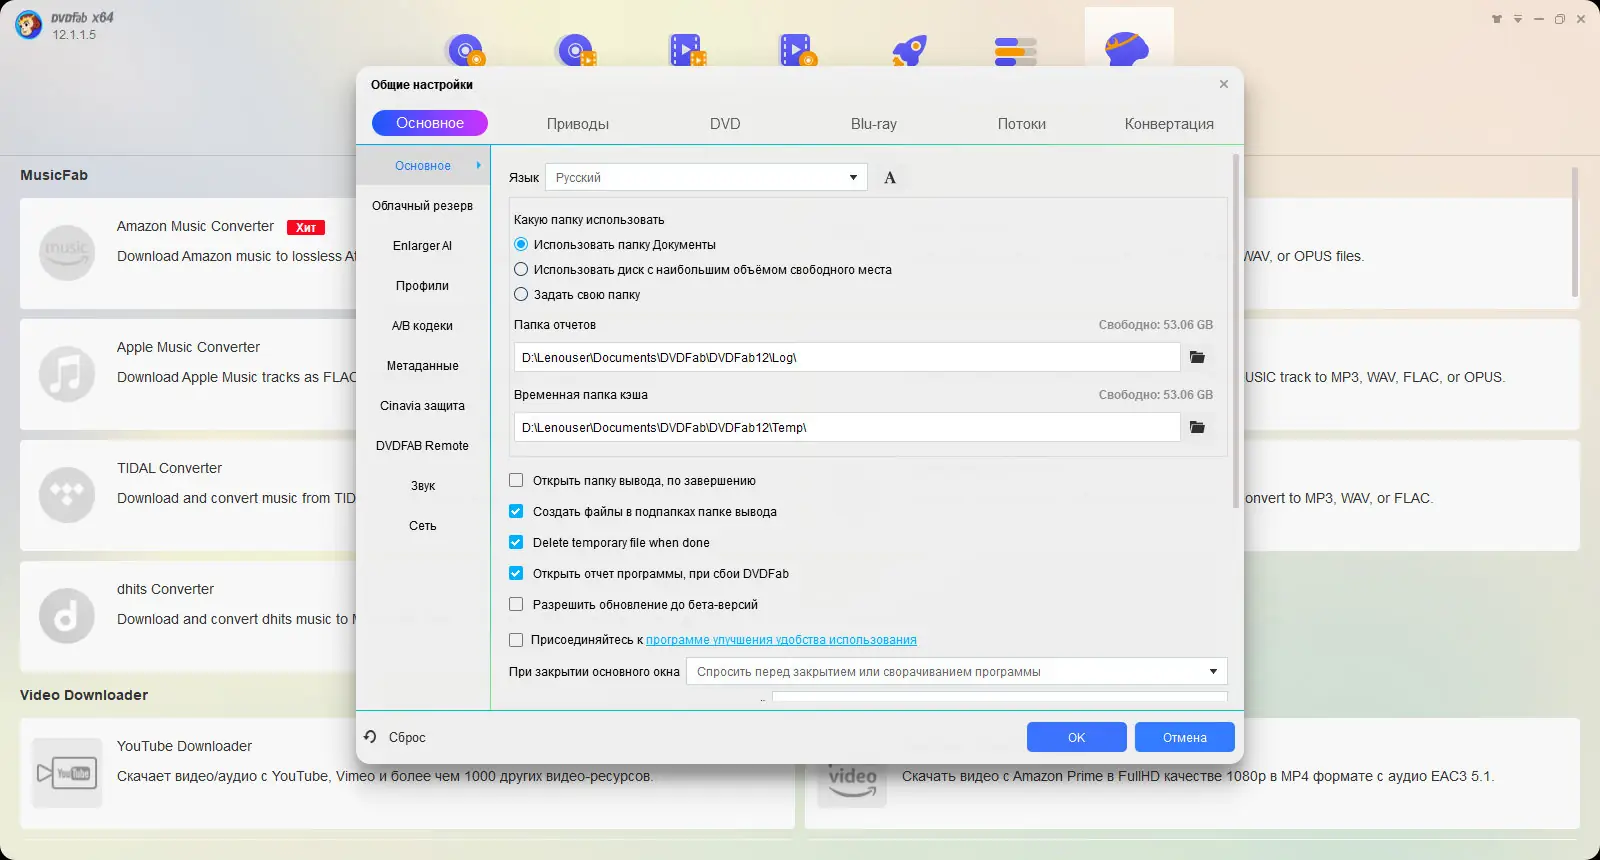The image size is (1600, 860).
Task: Select DVDFAB Remote in the sidebar
Action: pos(423,445)
